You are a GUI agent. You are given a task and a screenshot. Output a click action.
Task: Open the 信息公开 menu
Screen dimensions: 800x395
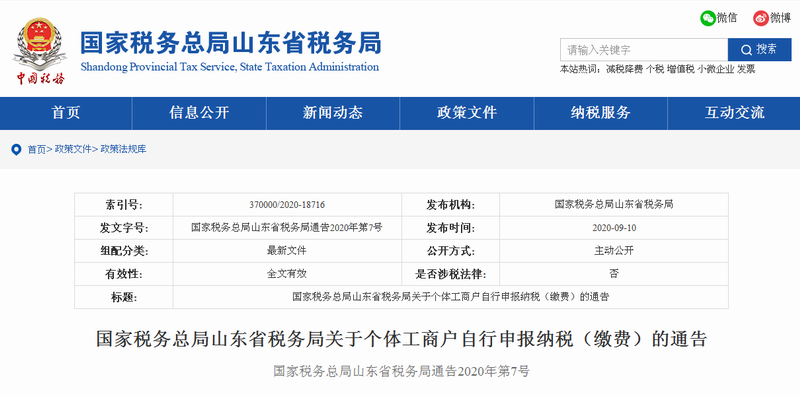[199, 113]
